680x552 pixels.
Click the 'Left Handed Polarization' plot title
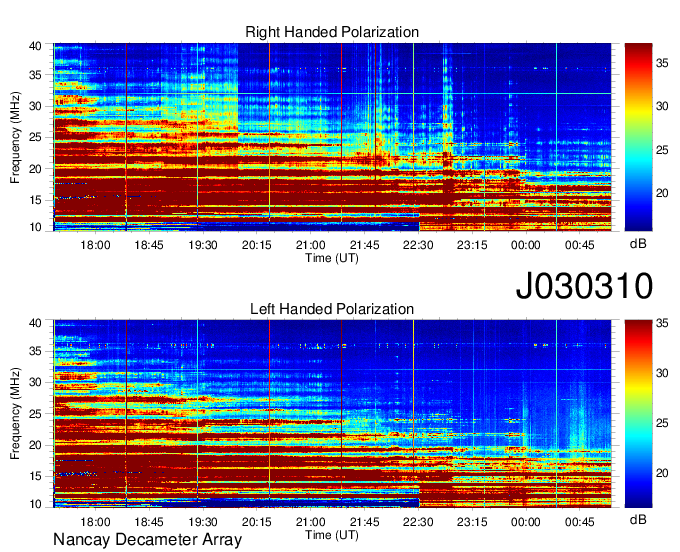click(332, 309)
